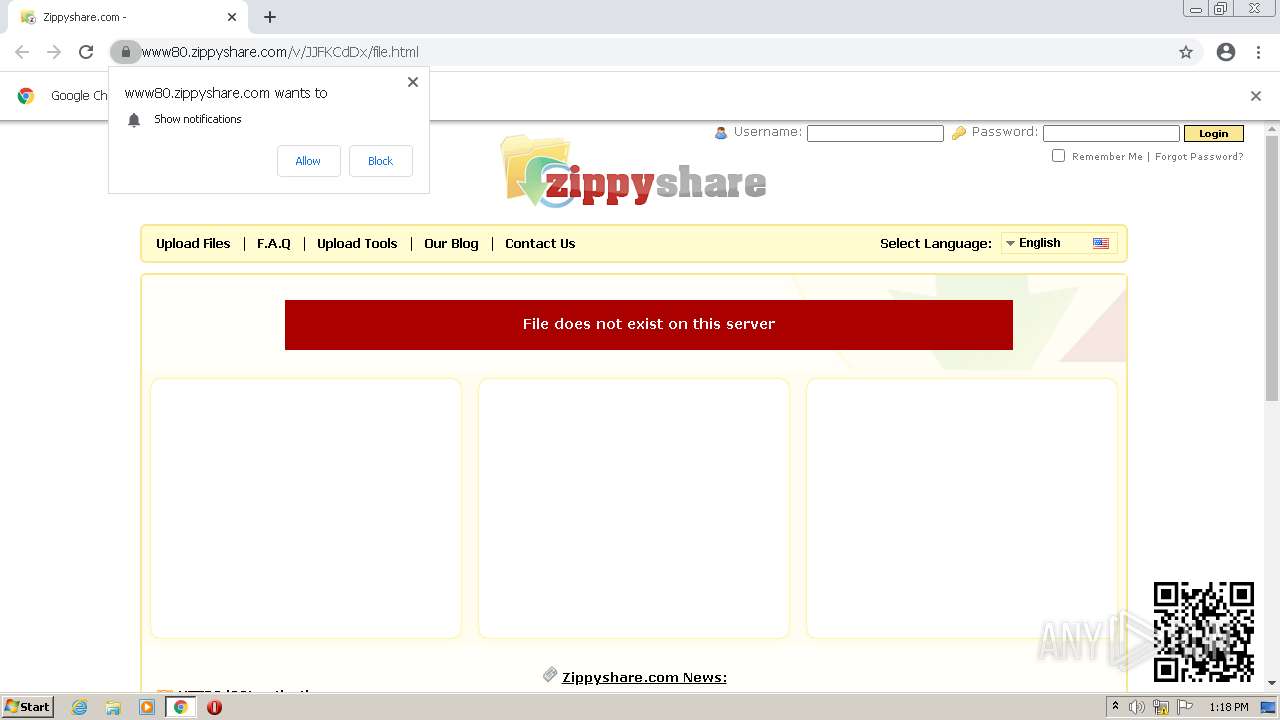This screenshot has width=1280, height=720.
Task: Tick the Remember Me checkbox
Action: 1058,156
